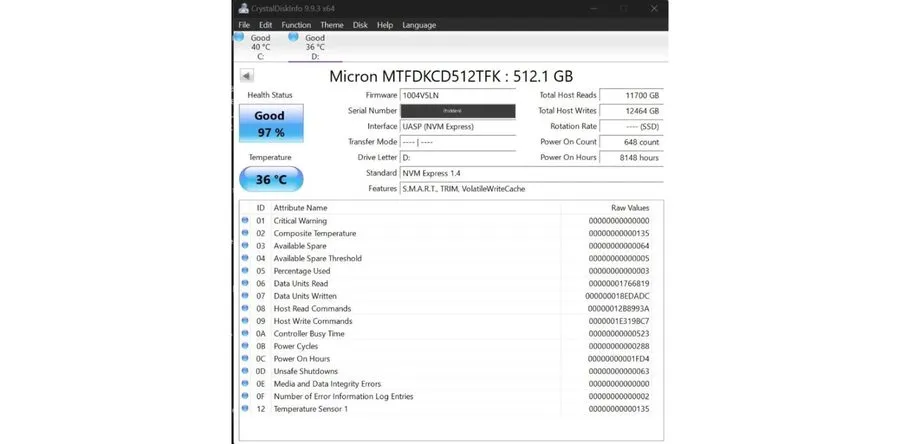
Task: Click the hidden Serial Number field
Action: [x=457, y=111]
